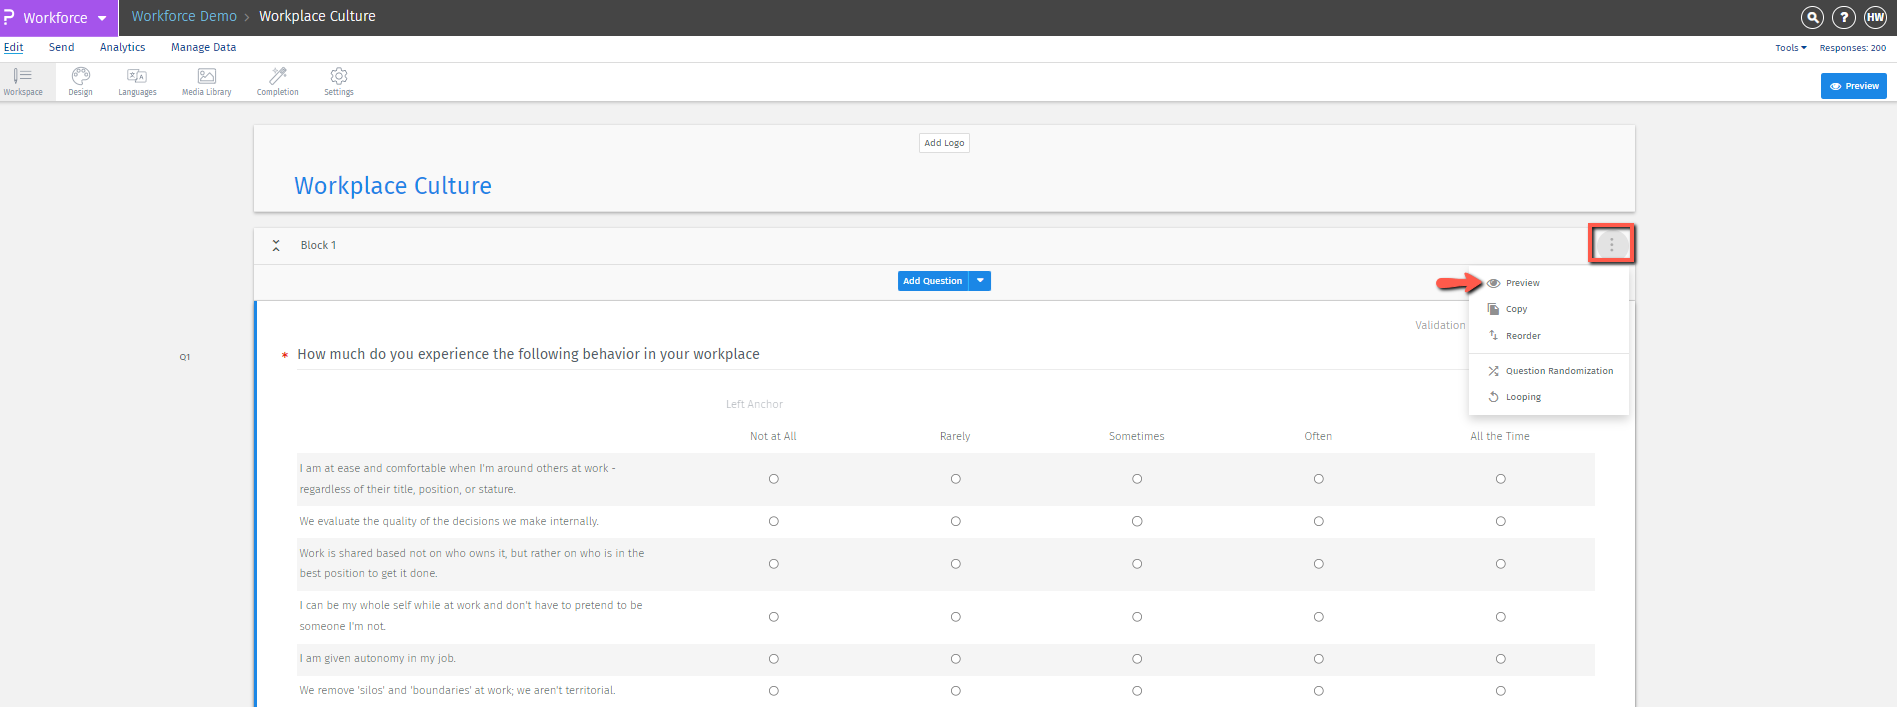
Task: Open the Analytics menu tab
Action: tap(122, 47)
